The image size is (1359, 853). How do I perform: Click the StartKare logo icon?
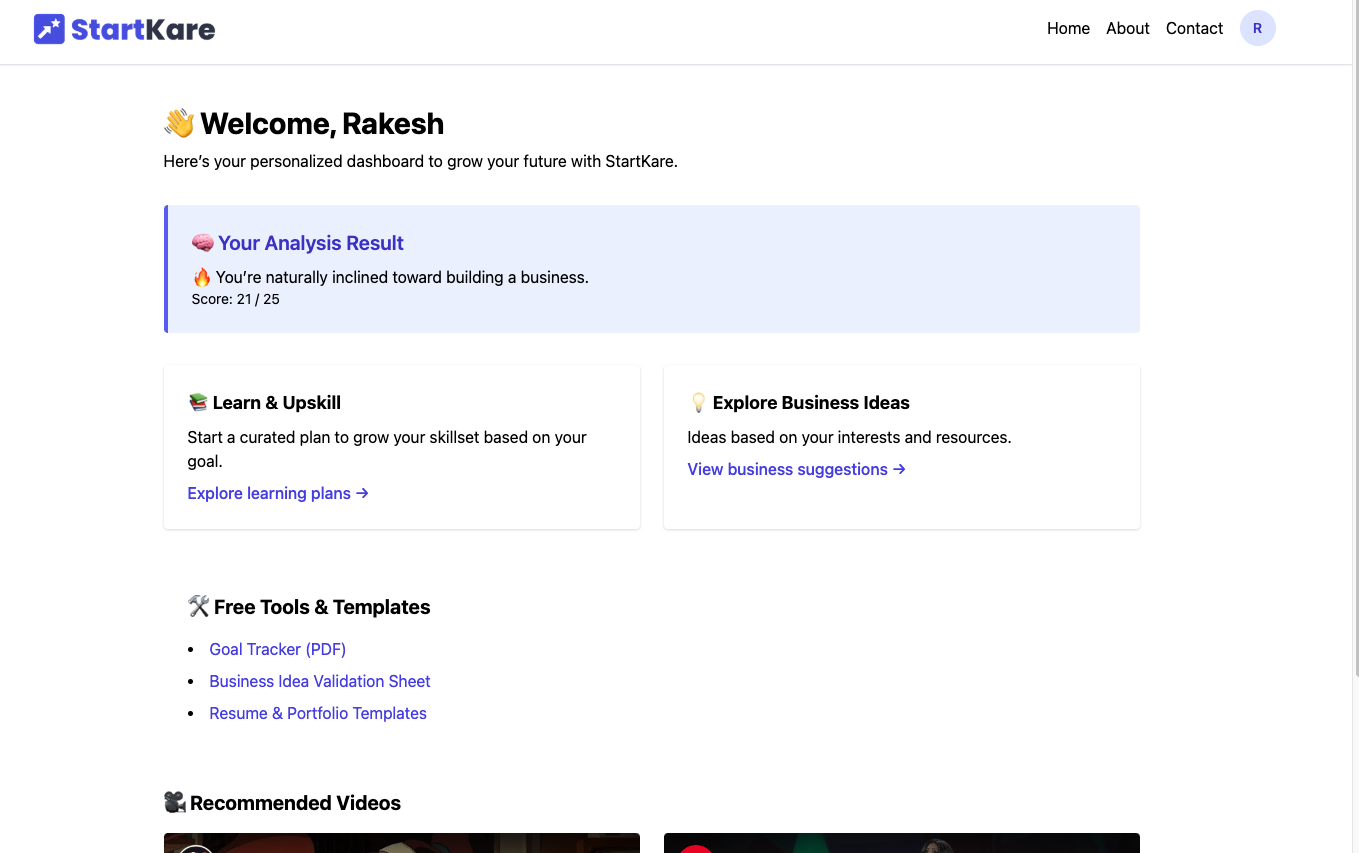pyautogui.click(x=49, y=29)
